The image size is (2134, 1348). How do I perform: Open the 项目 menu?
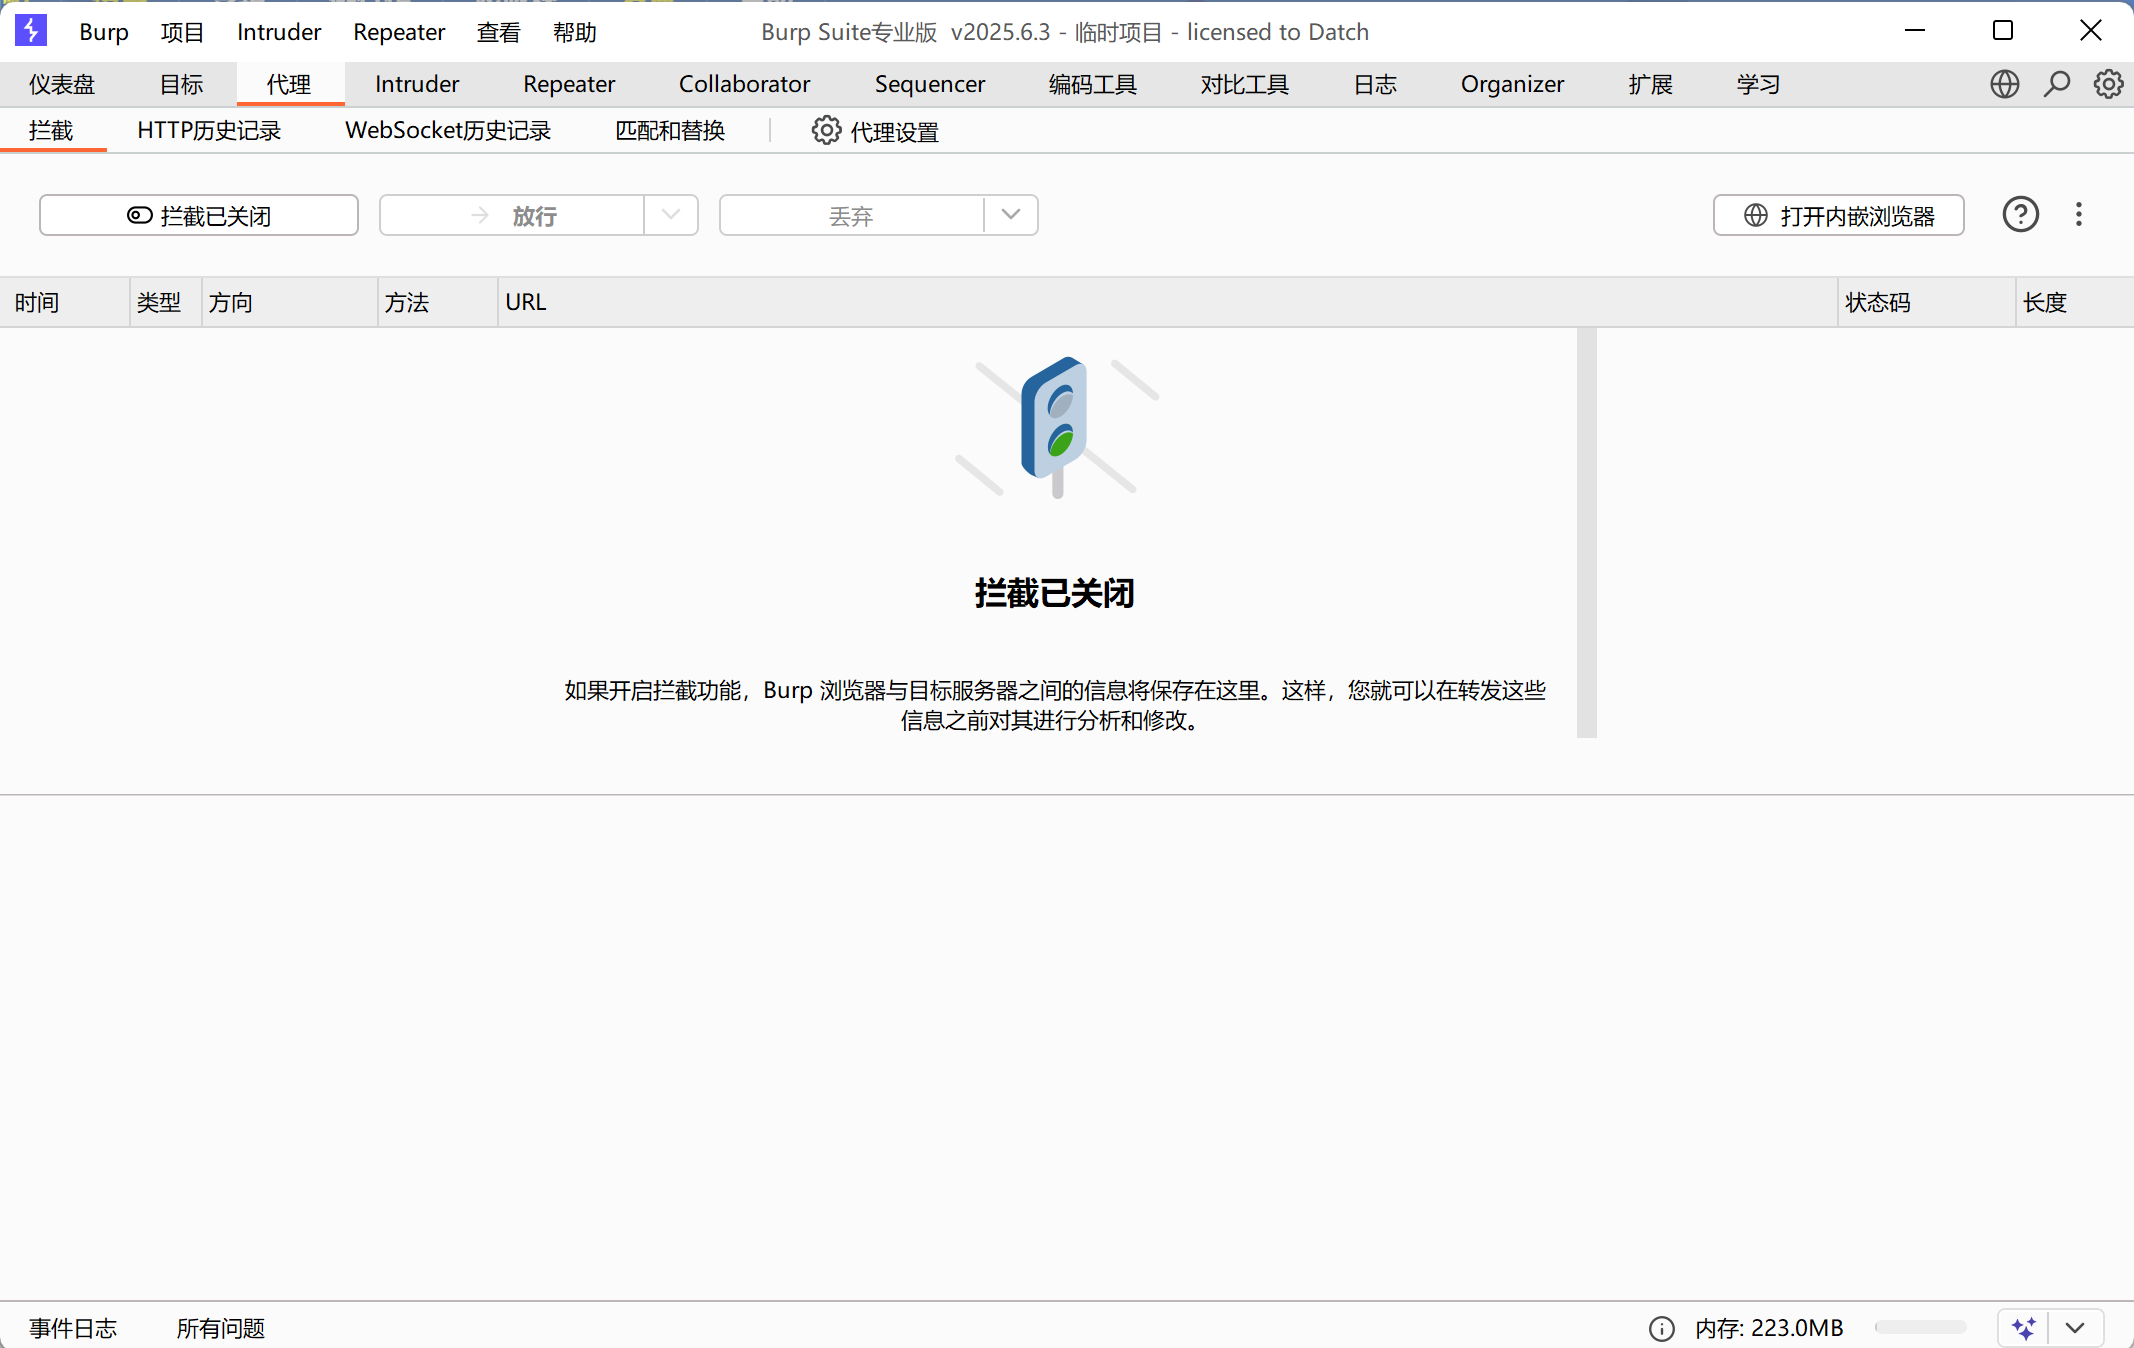tap(182, 32)
